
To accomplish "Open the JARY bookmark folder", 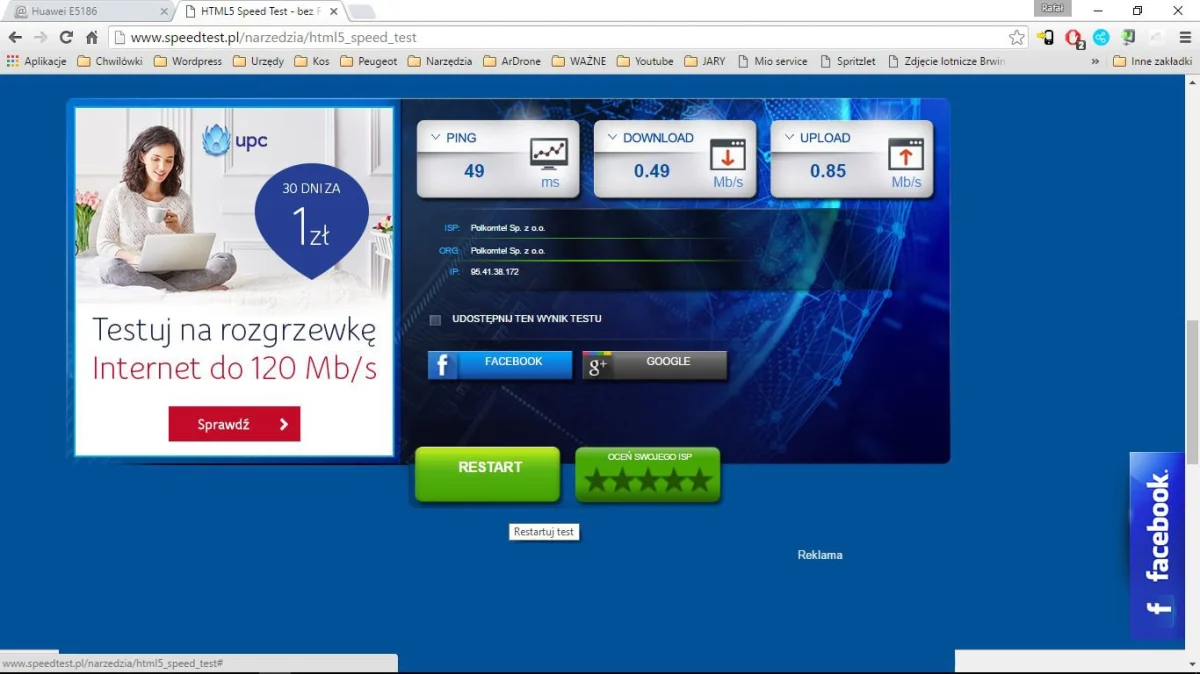I will pos(705,61).
